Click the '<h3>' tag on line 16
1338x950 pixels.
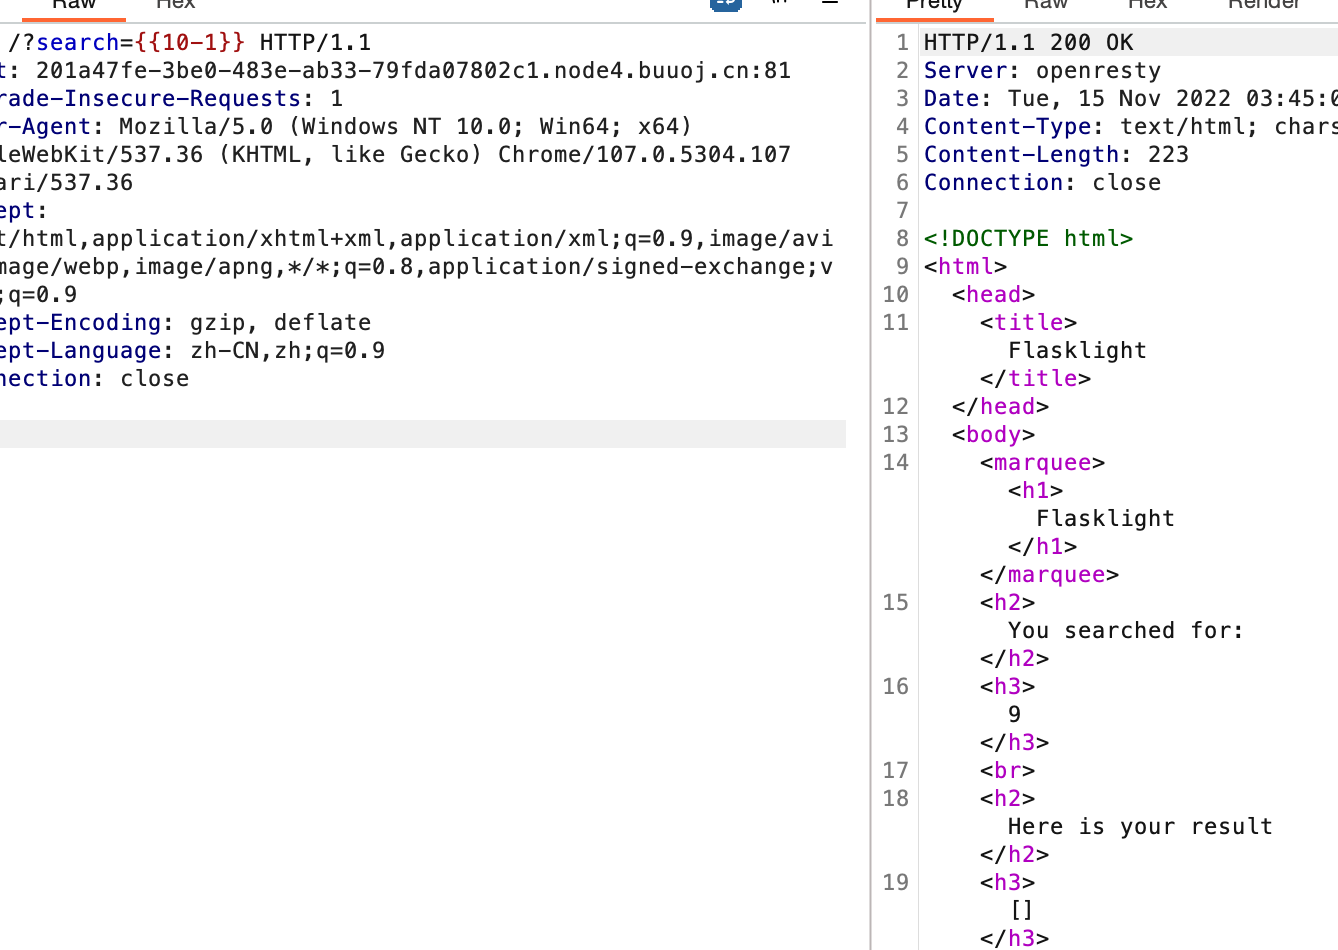pos(1007,686)
